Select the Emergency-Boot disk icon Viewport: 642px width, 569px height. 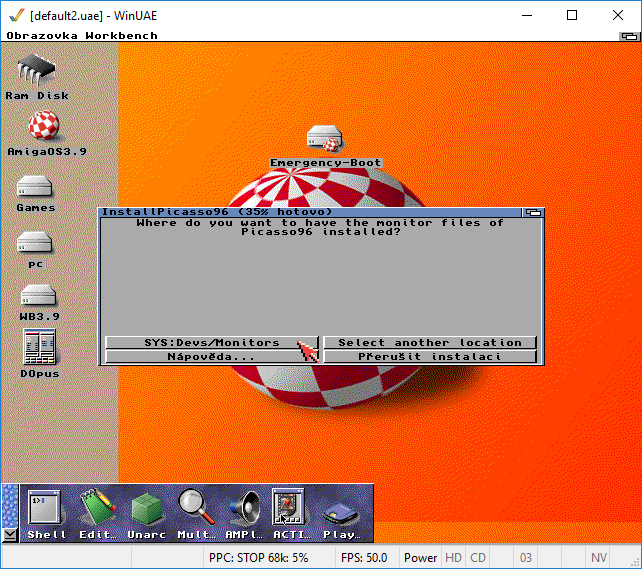326,139
